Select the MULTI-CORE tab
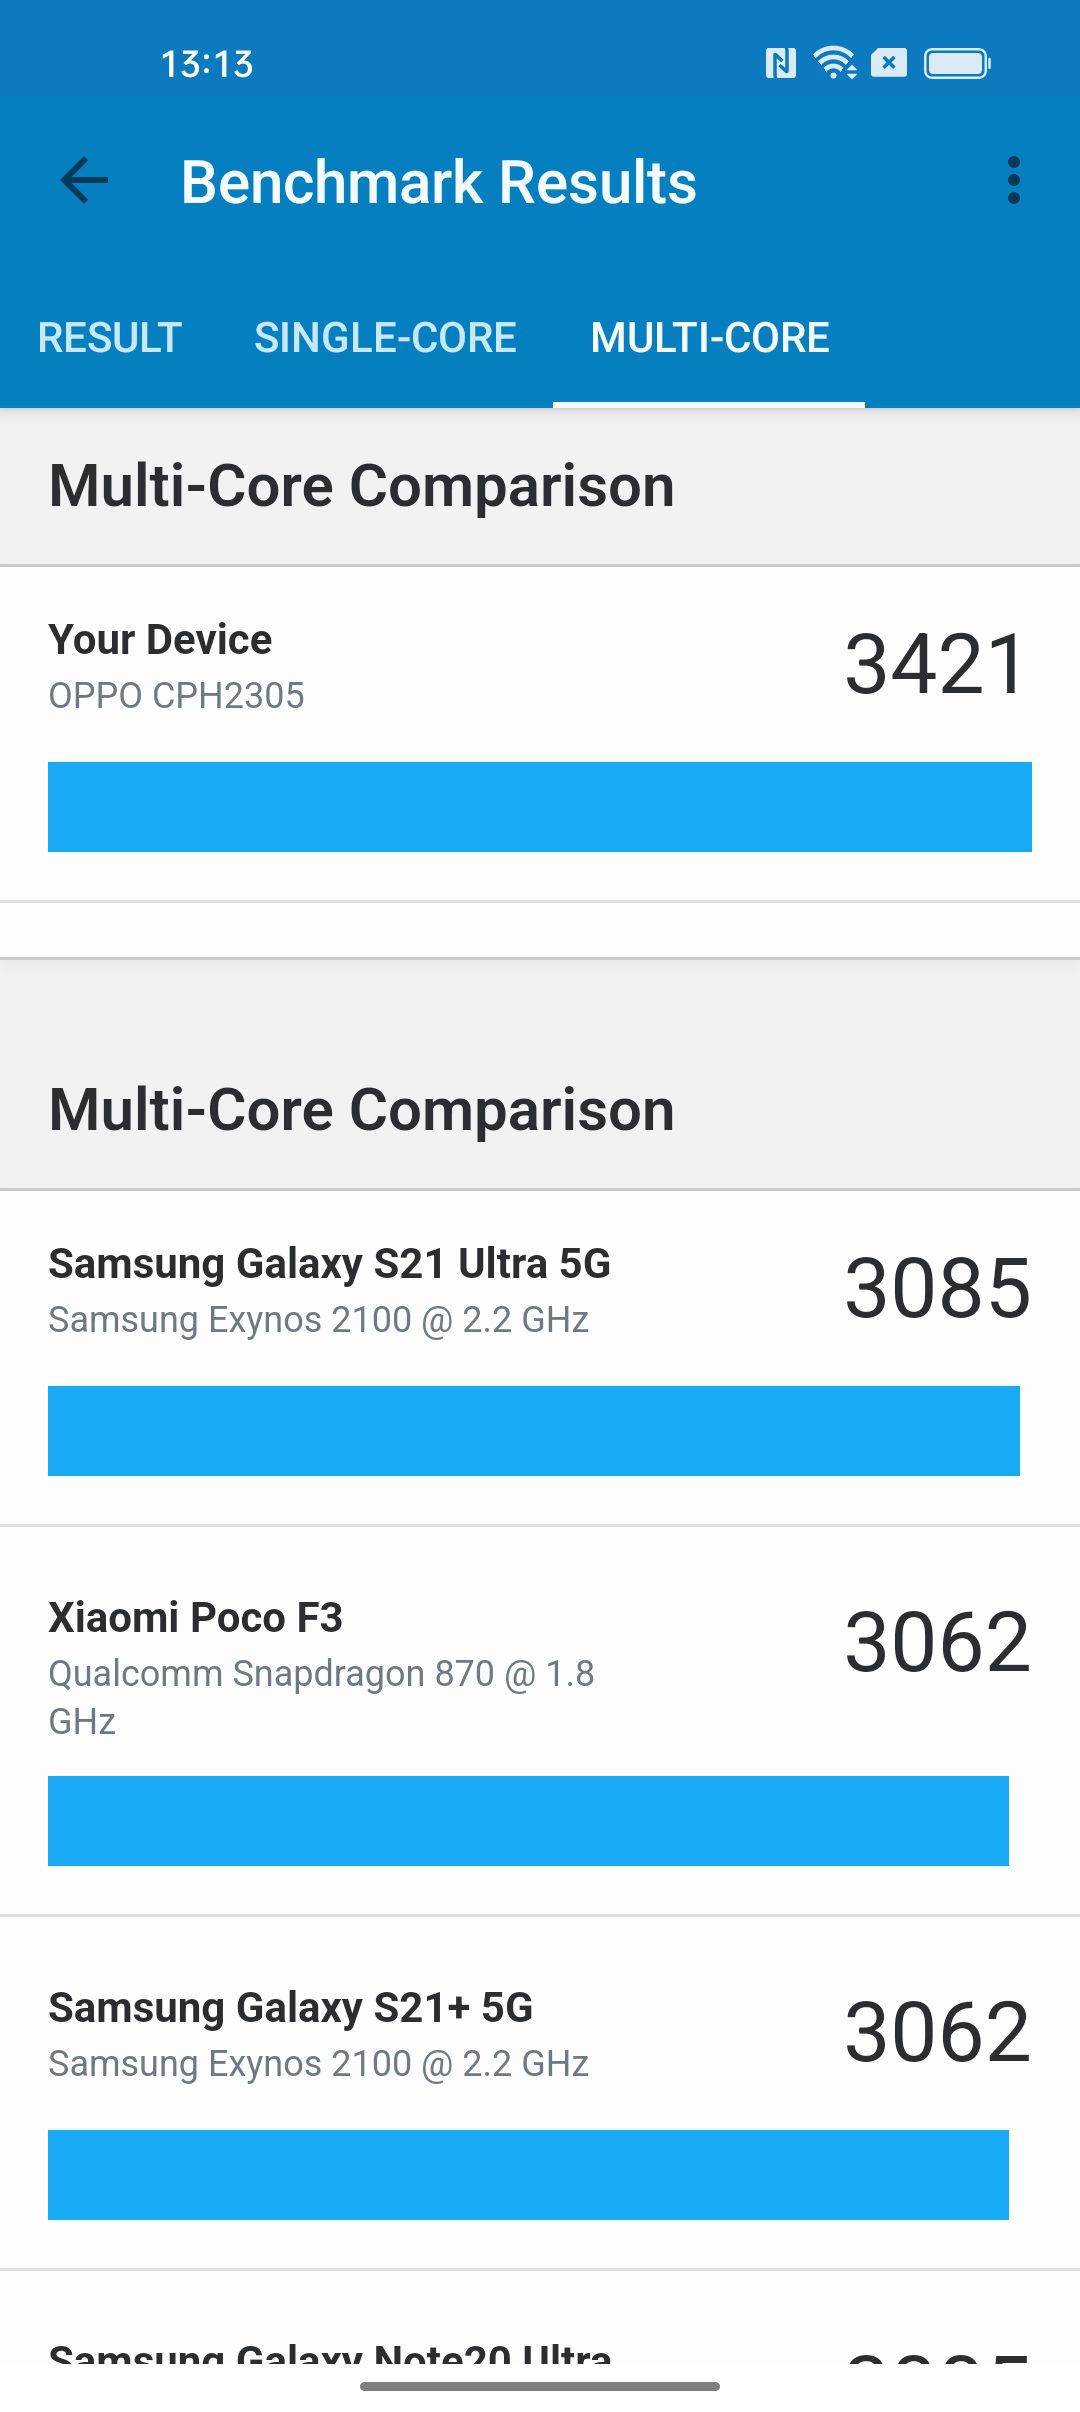Screen dimensions: 1080x2412 point(709,338)
